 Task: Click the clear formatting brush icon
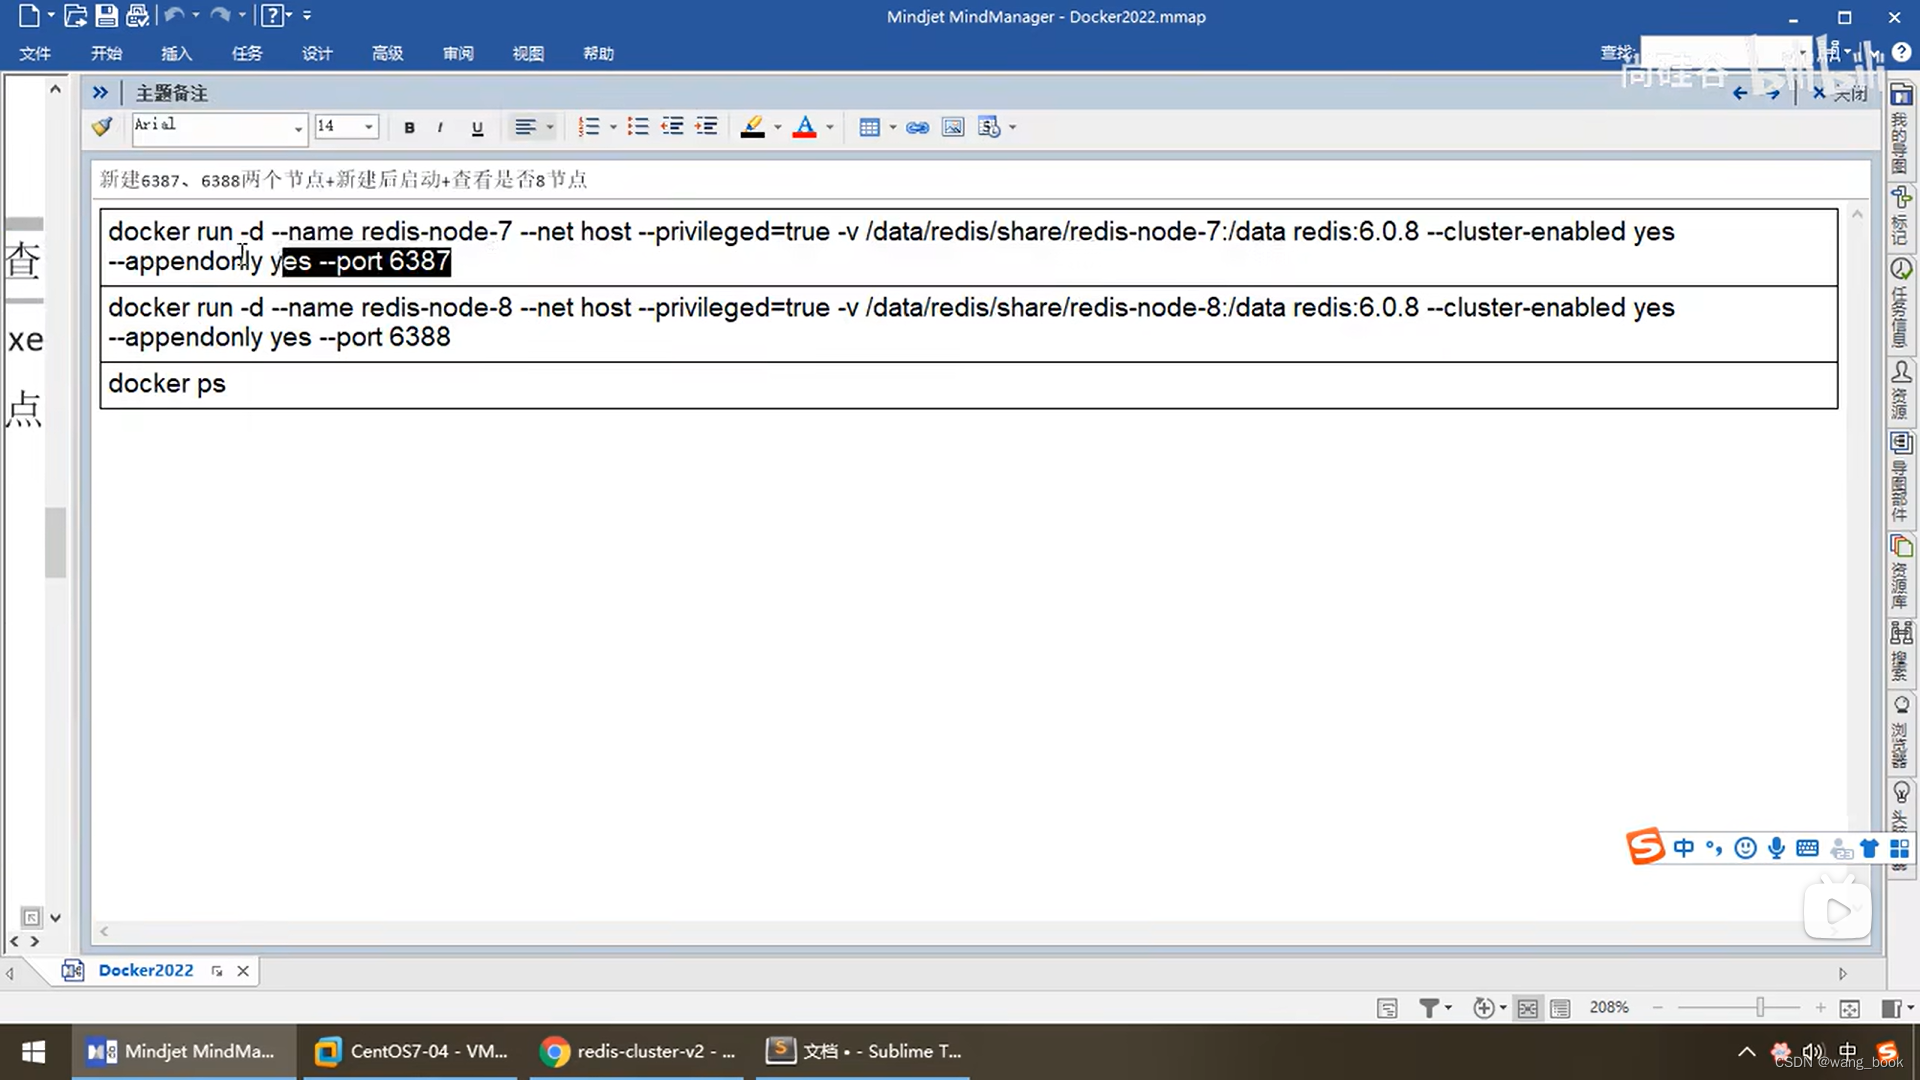coord(102,127)
